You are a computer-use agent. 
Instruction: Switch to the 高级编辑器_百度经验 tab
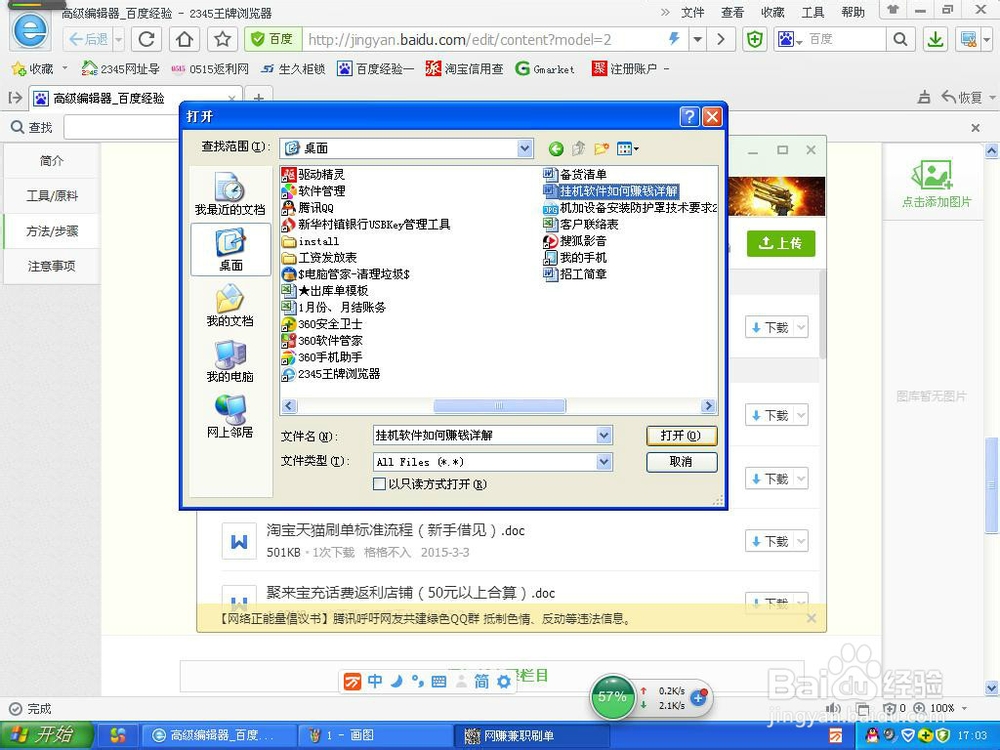tap(135, 98)
